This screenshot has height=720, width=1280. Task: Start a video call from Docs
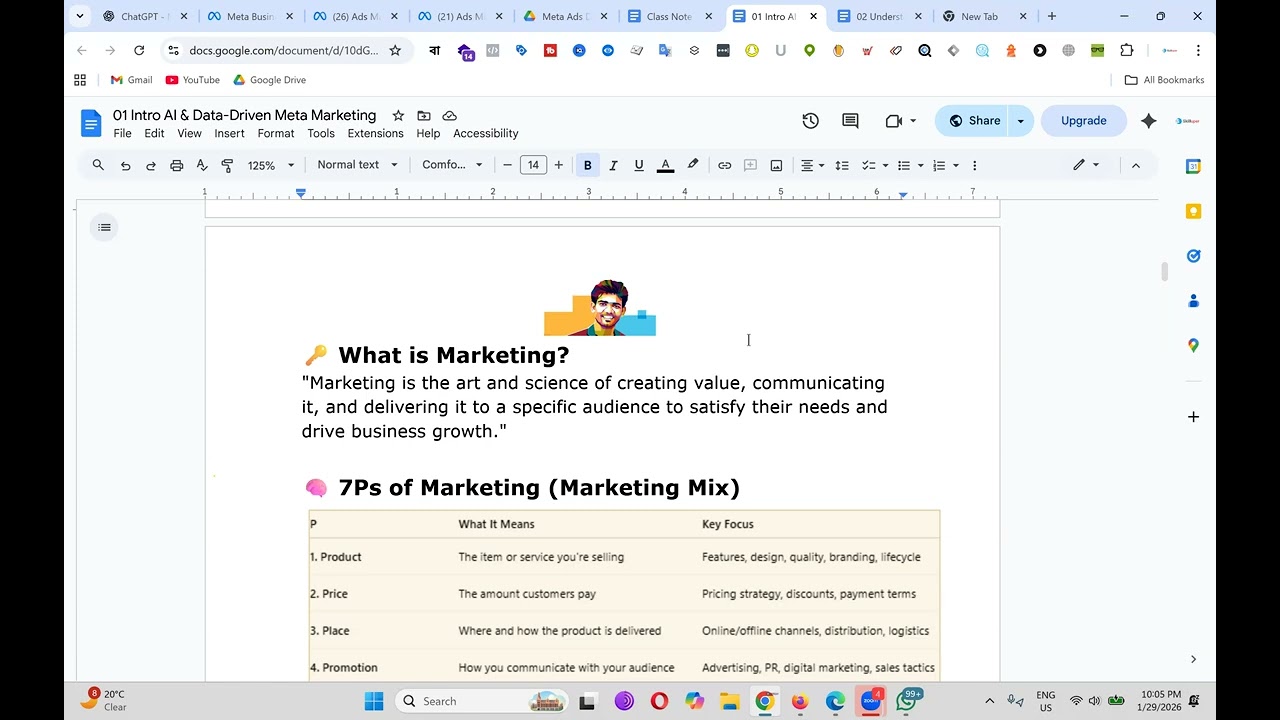point(894,121)
